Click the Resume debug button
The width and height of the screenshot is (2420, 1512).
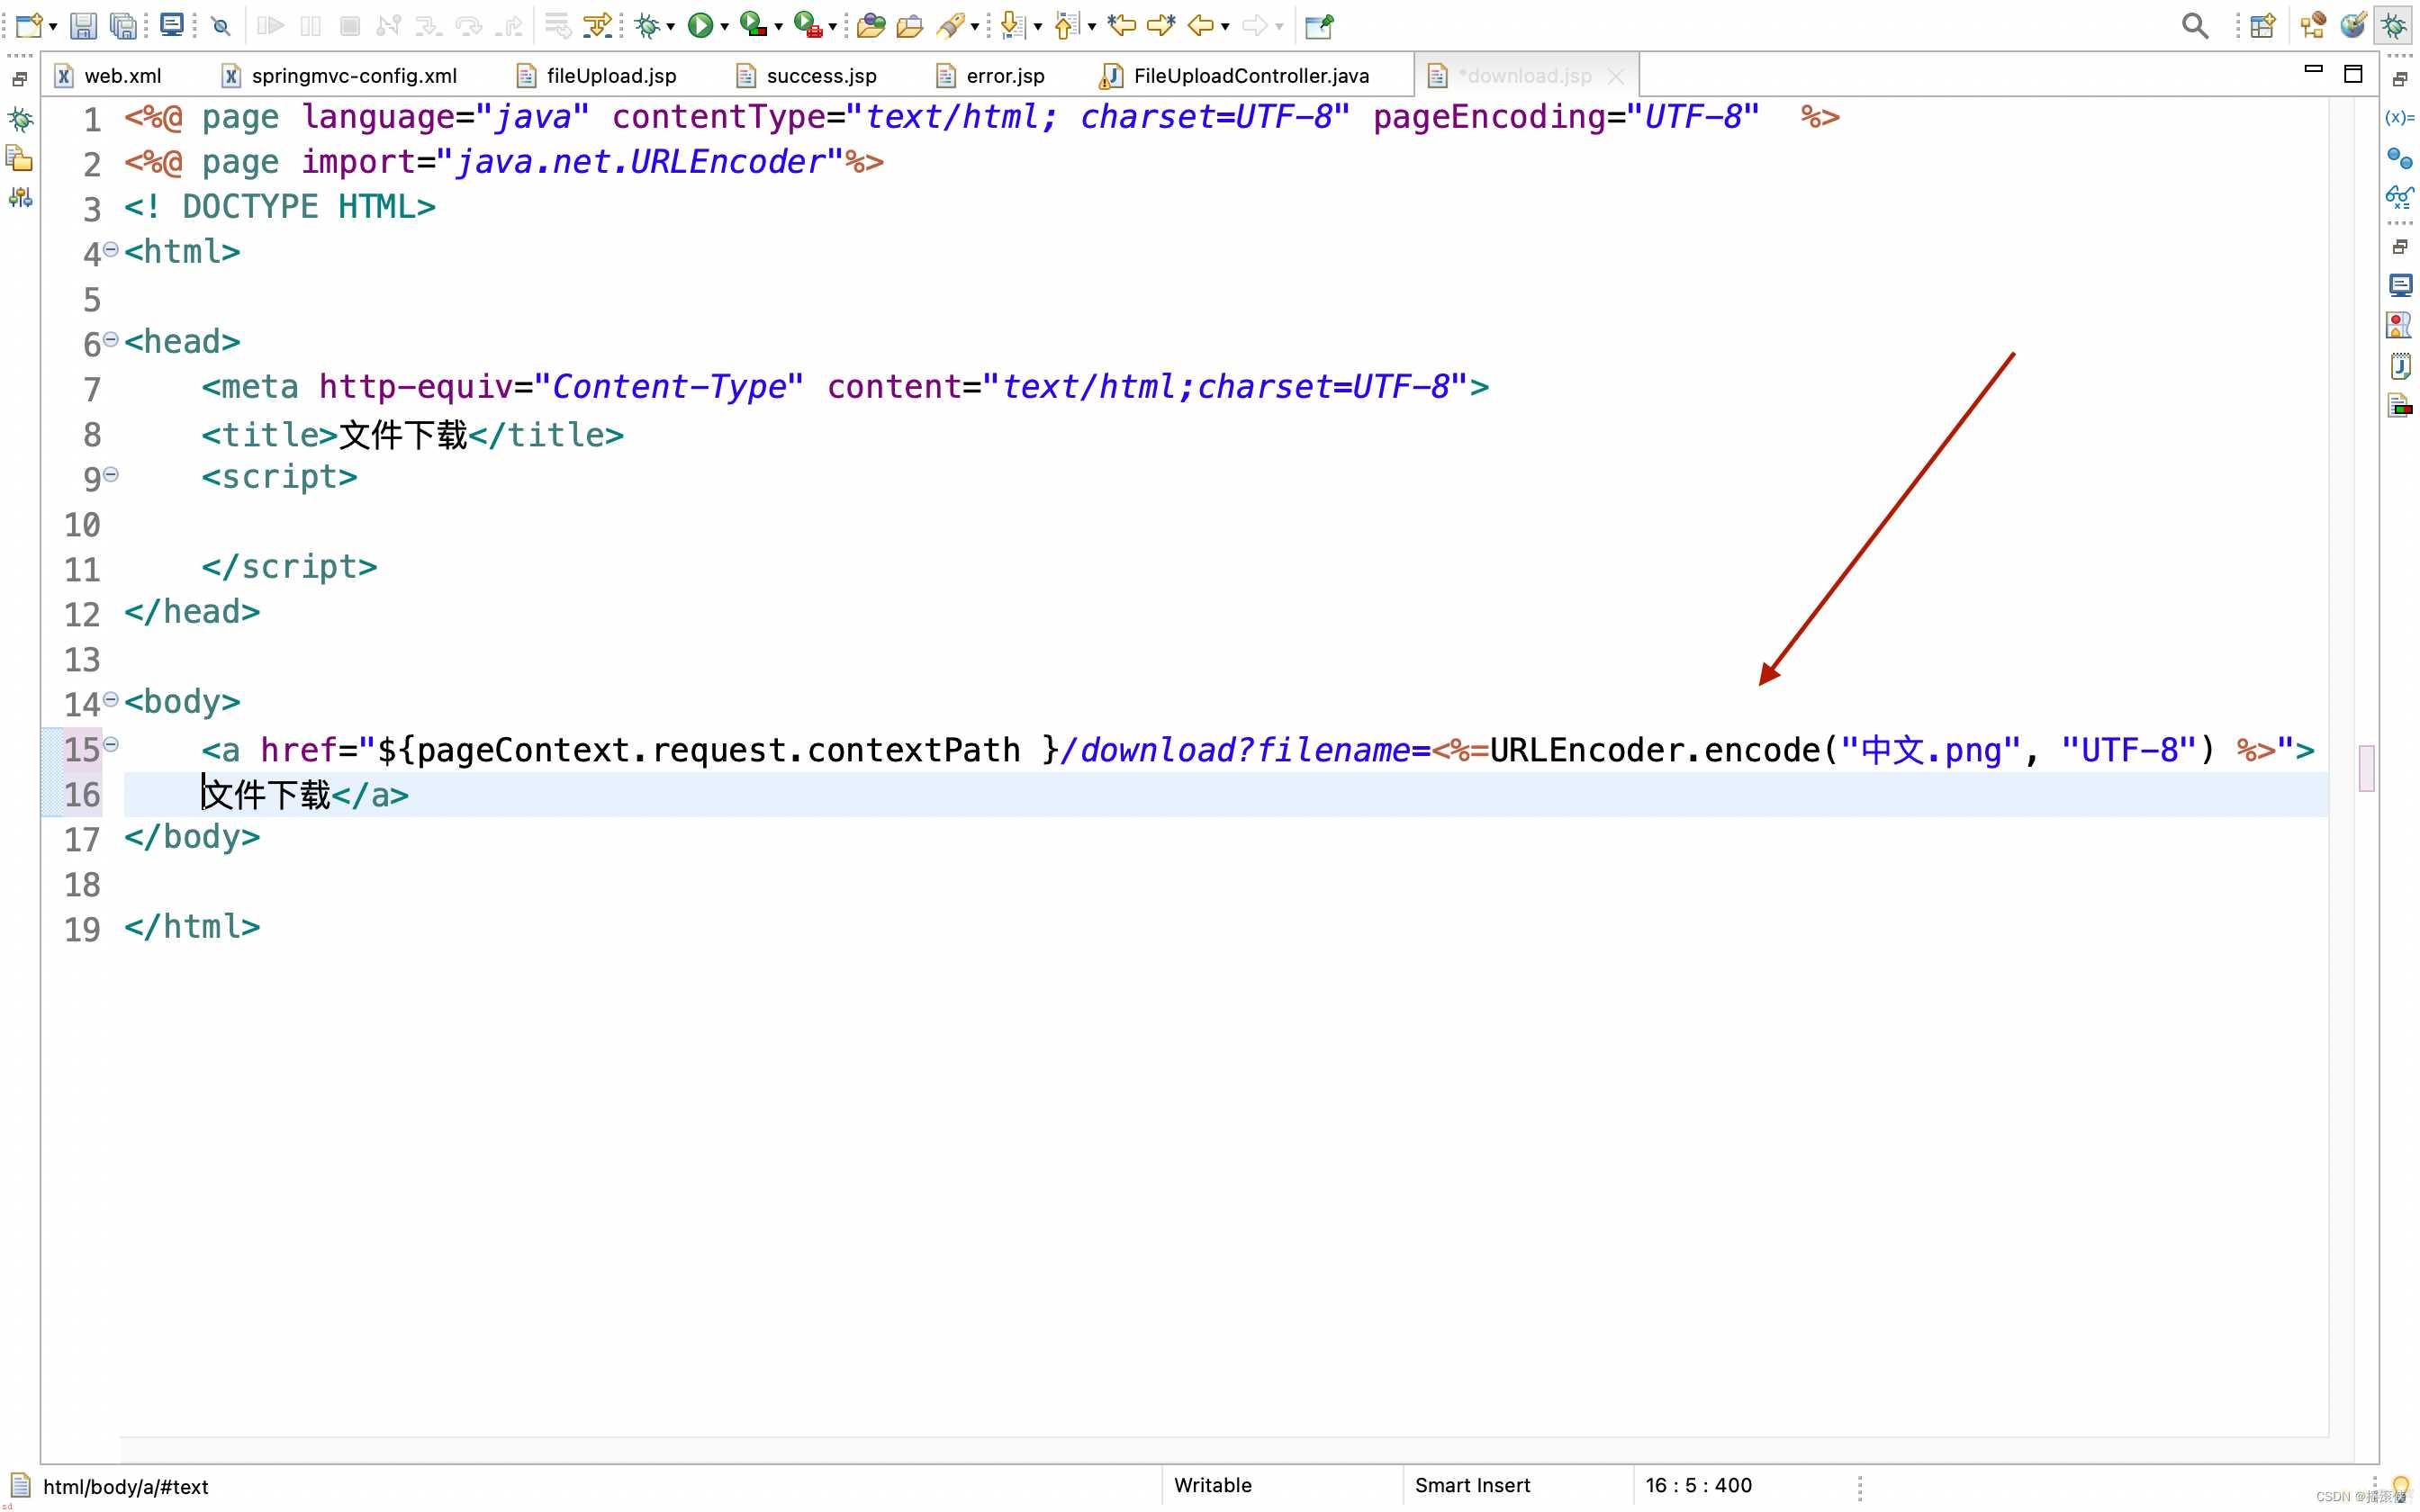tap(270, 25)
